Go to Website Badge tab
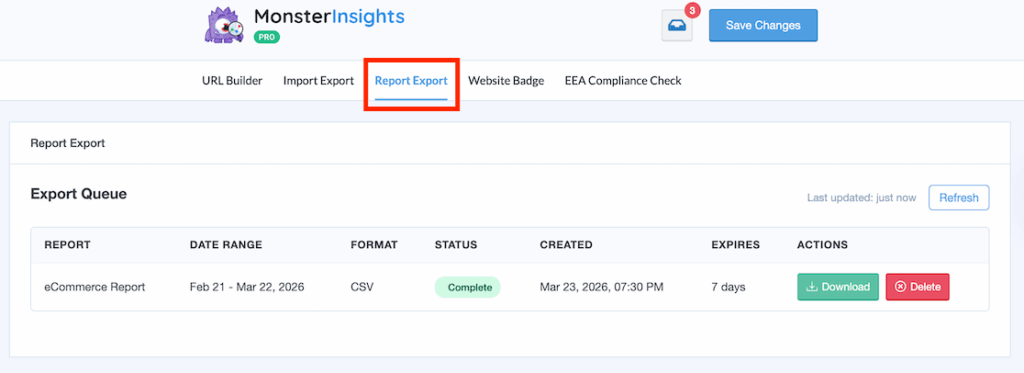The image size is (1024, 373). click(506, 81)
